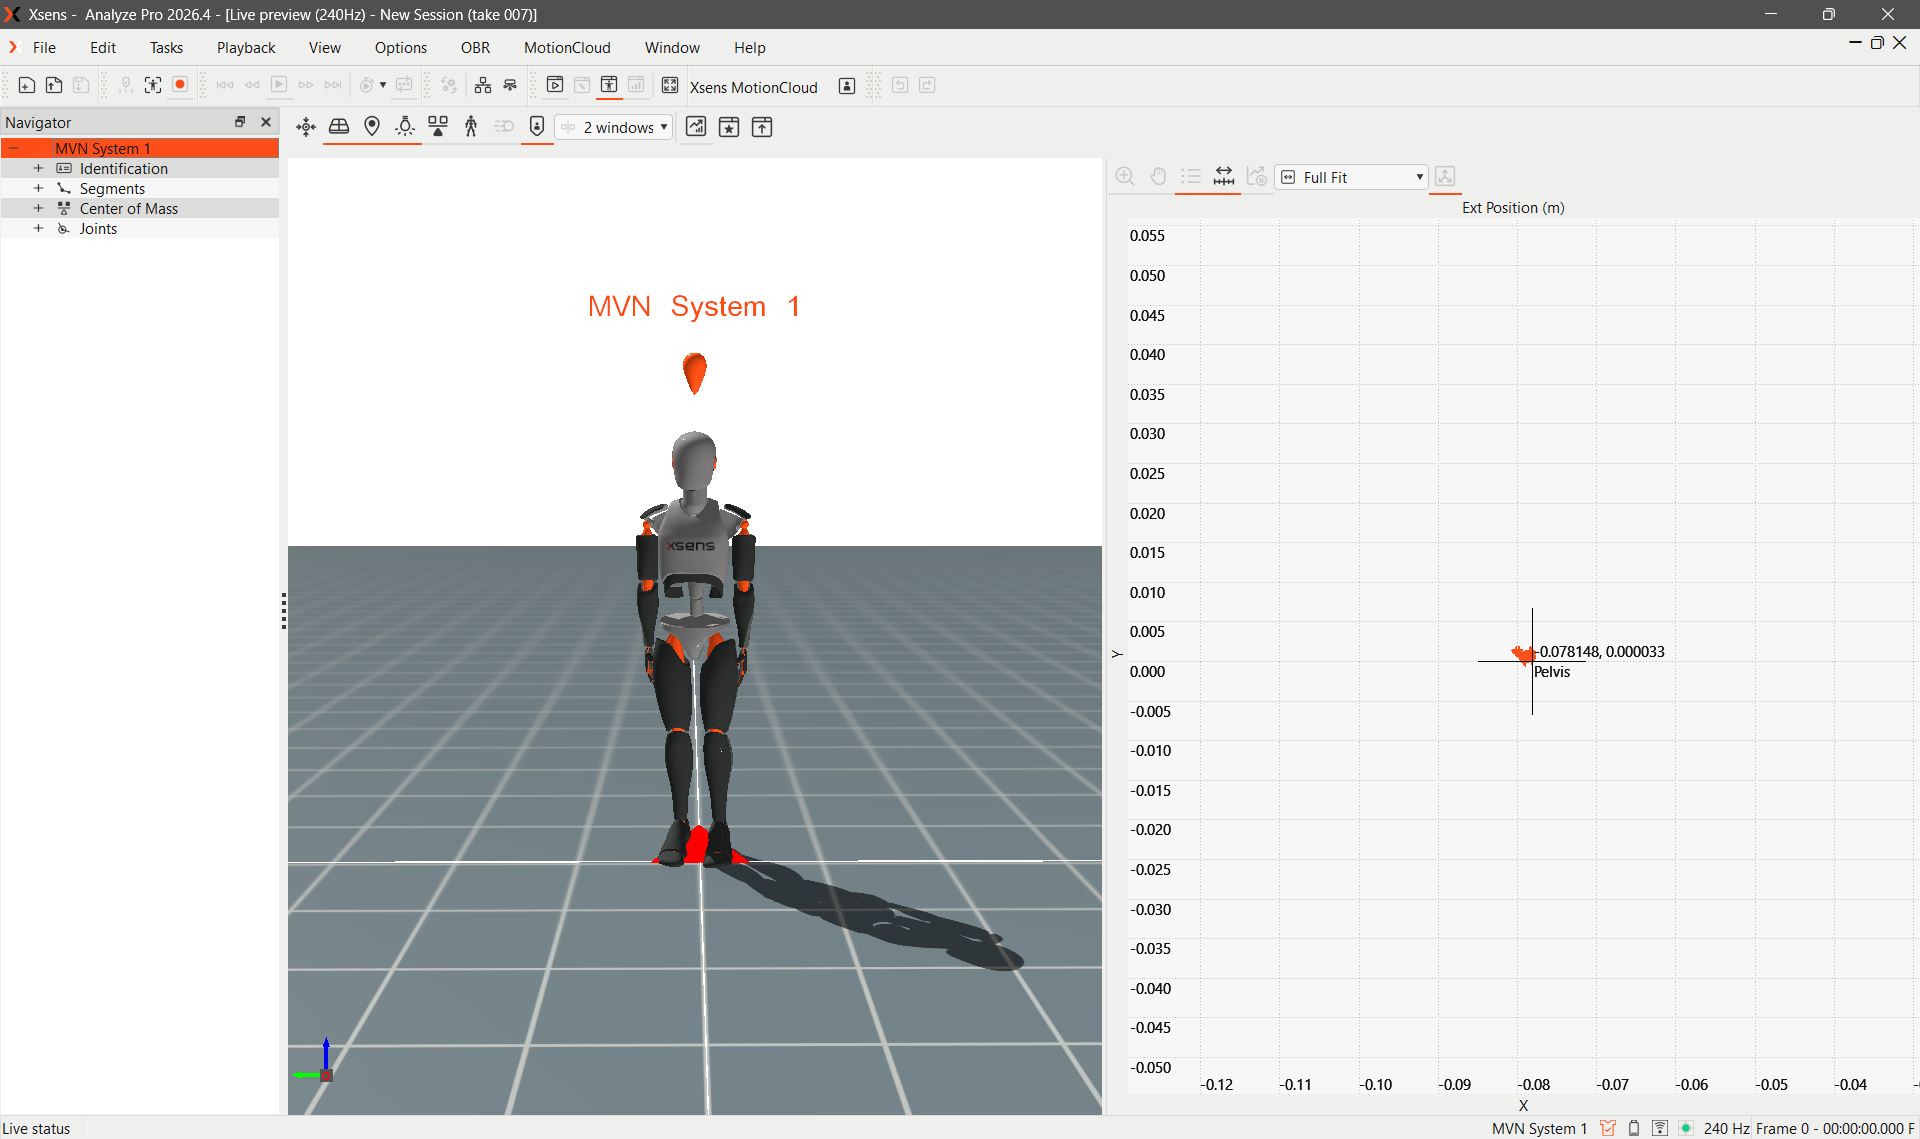The width and height of the screenshot is (1920, 1139).
Task: Click the favorite view star icon
Action: click(729, 127)
